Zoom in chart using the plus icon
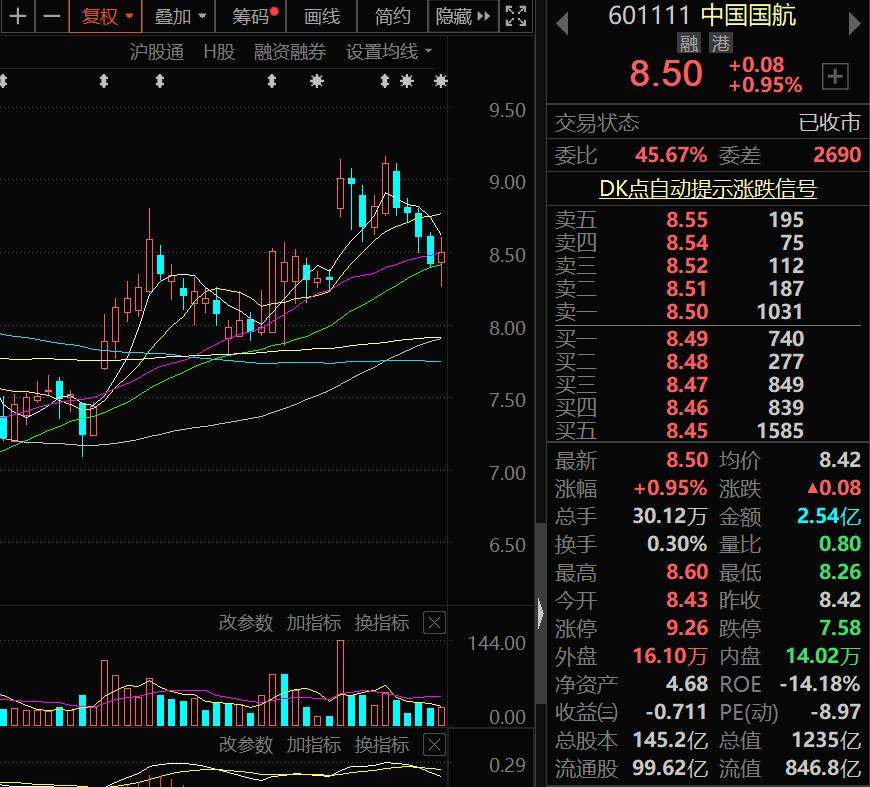Viewport: 870px width, 787px height. (16, 17)
